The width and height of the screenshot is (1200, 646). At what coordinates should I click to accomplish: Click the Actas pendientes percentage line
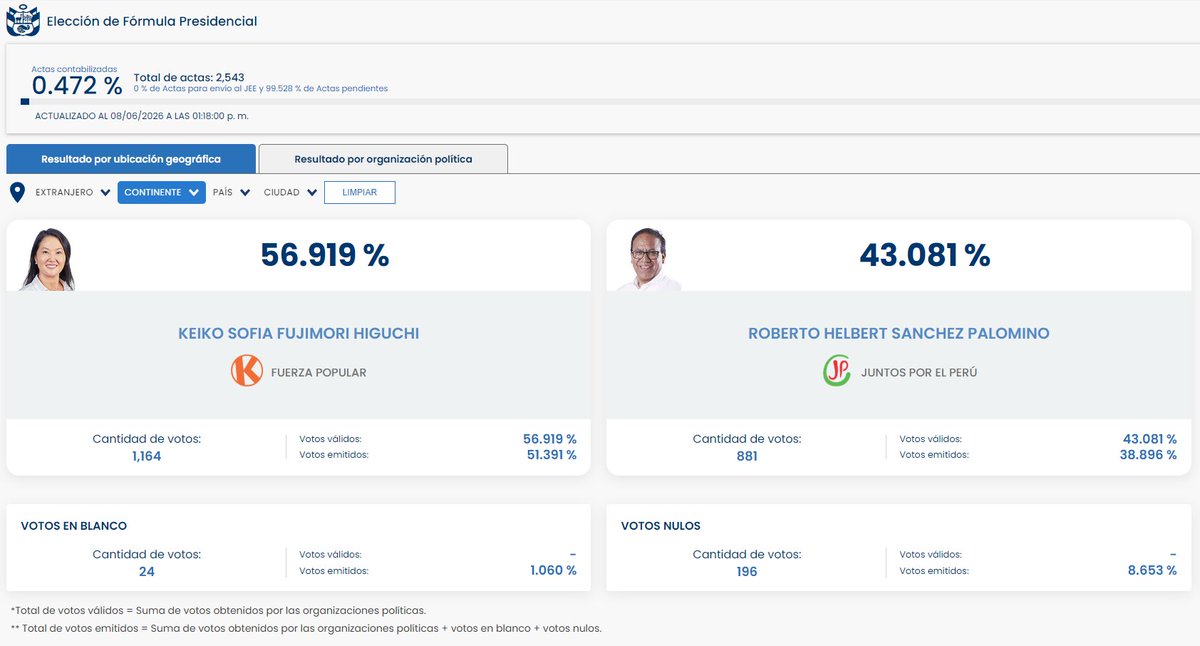click(x=261, y=89)
